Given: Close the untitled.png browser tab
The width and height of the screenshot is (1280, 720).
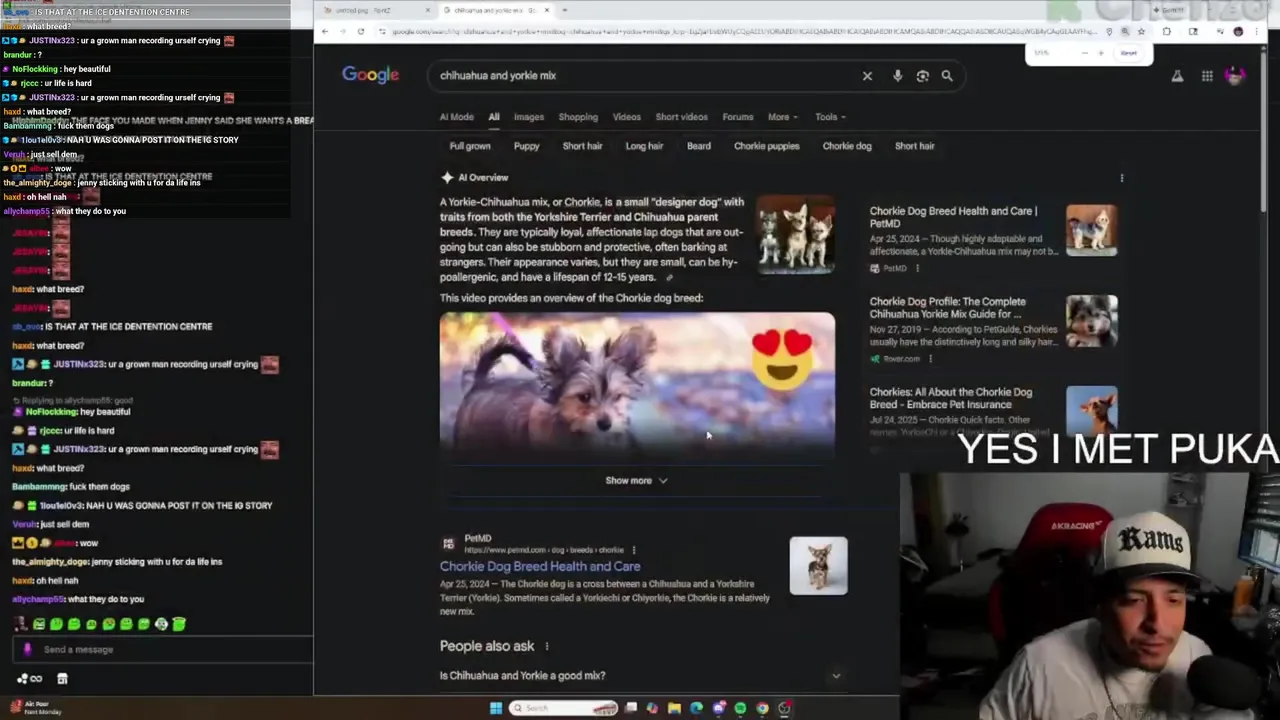Looking at the screenshot, I should [x=428, y=10].
